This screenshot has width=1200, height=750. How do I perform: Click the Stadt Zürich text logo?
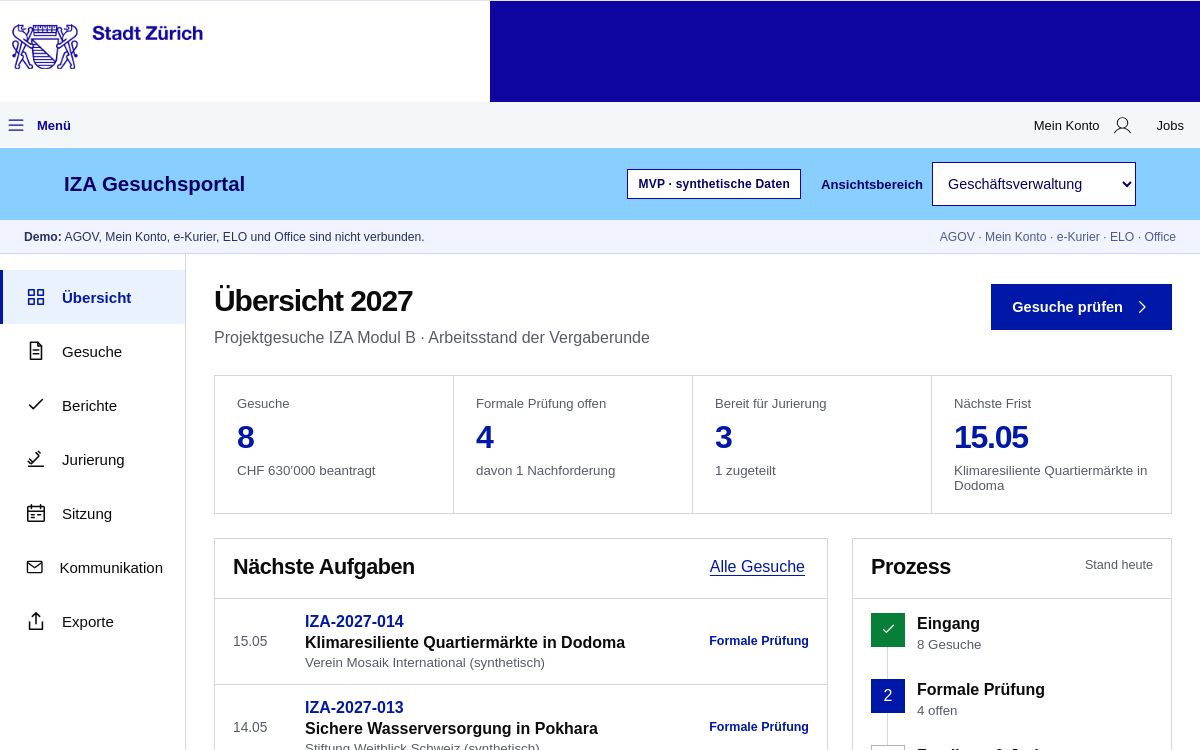(x=147, y=33)
